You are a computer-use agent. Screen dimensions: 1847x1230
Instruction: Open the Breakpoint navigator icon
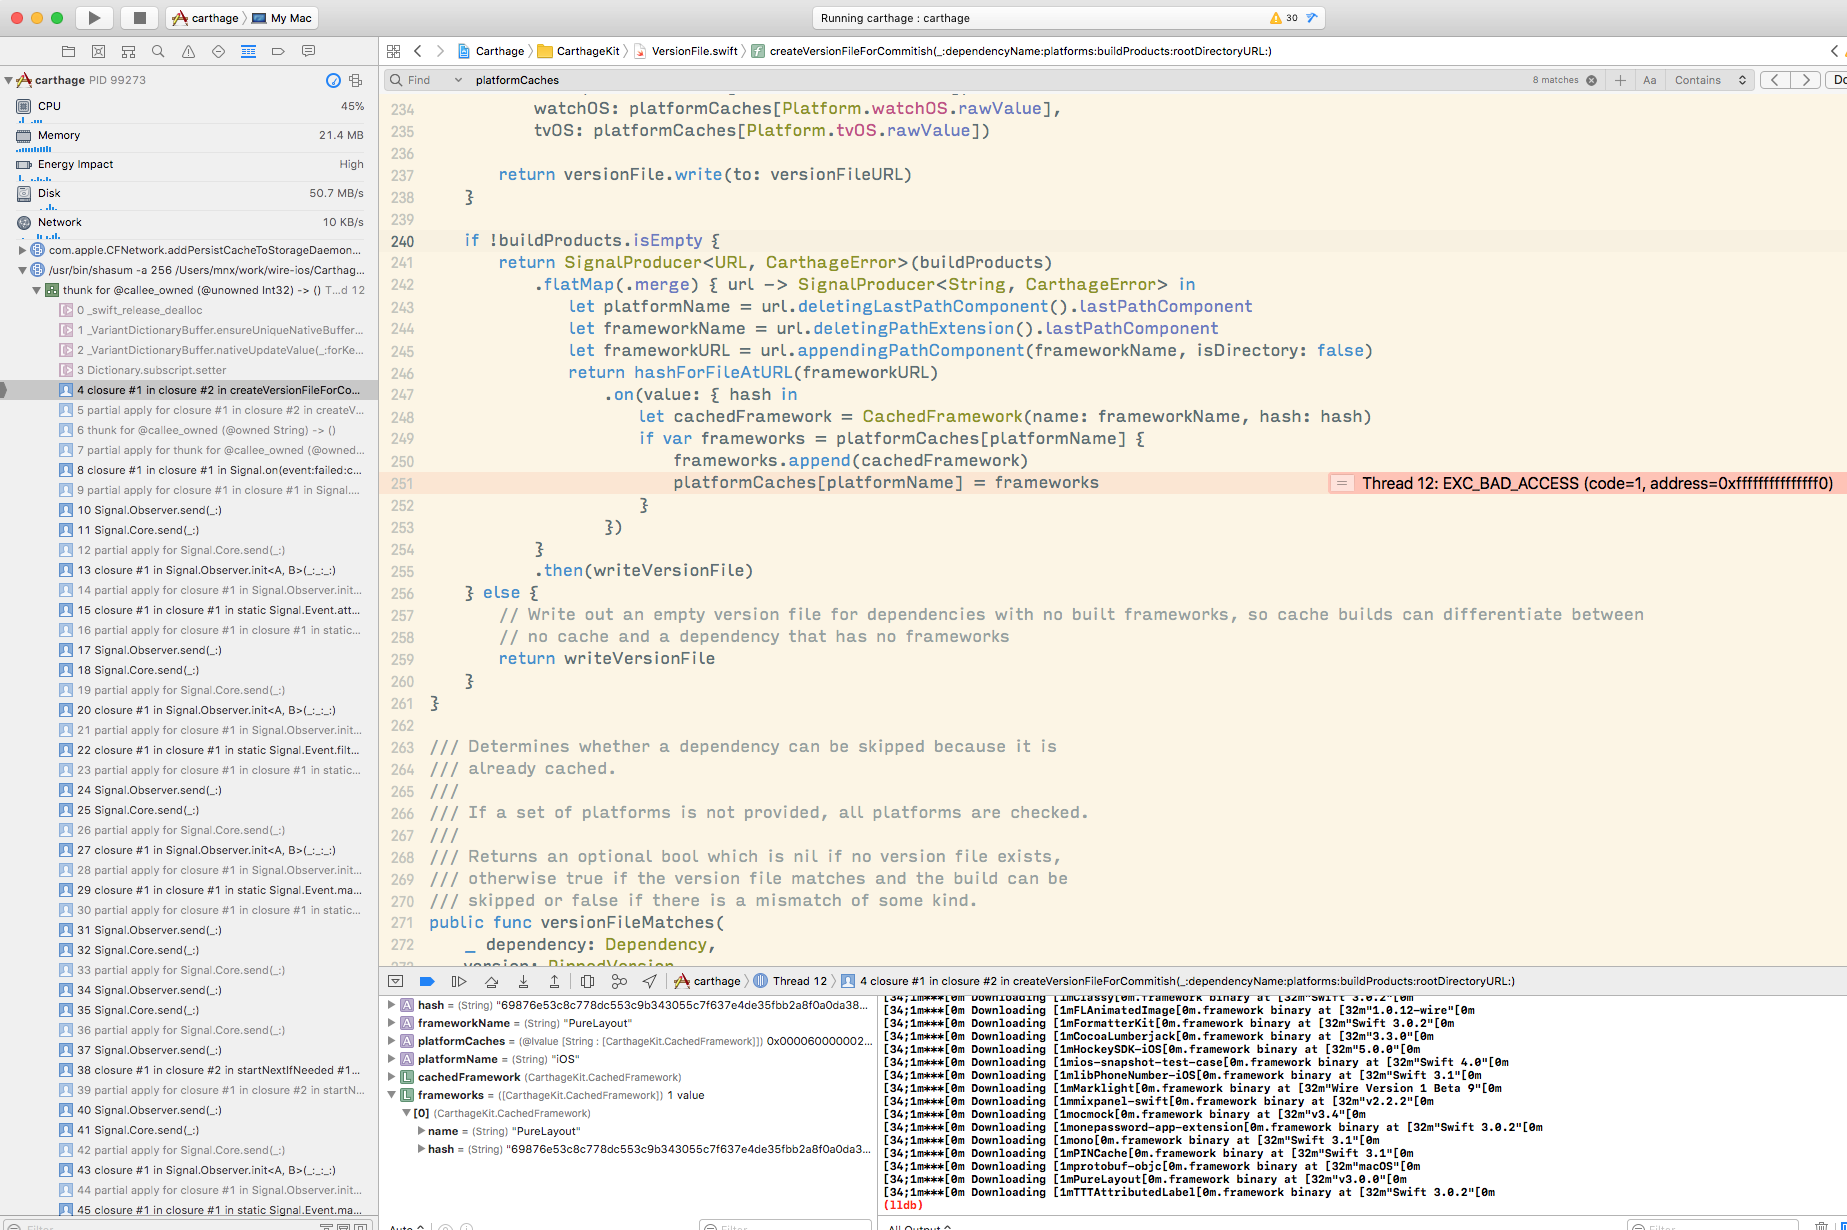(278, 51)
